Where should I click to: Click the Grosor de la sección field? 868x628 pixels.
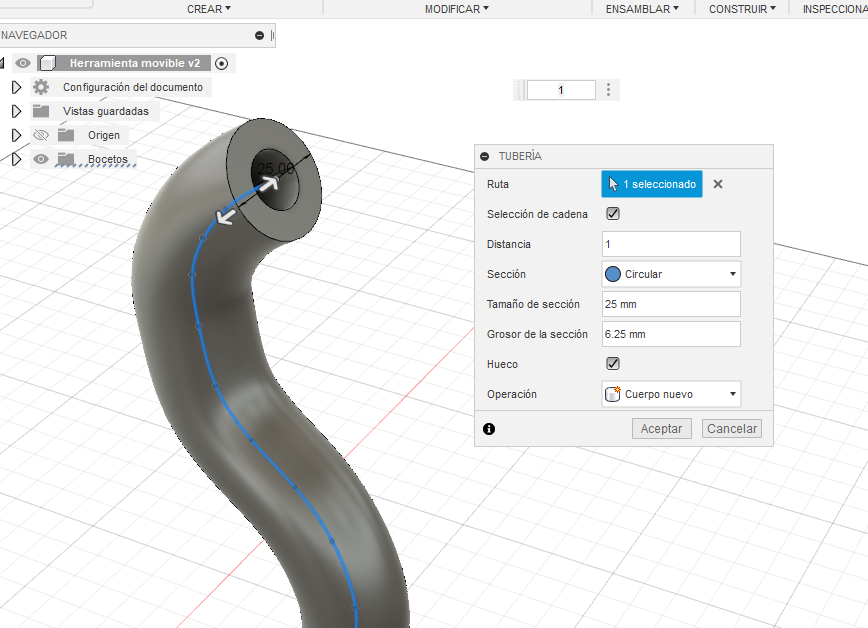(671, 334)
